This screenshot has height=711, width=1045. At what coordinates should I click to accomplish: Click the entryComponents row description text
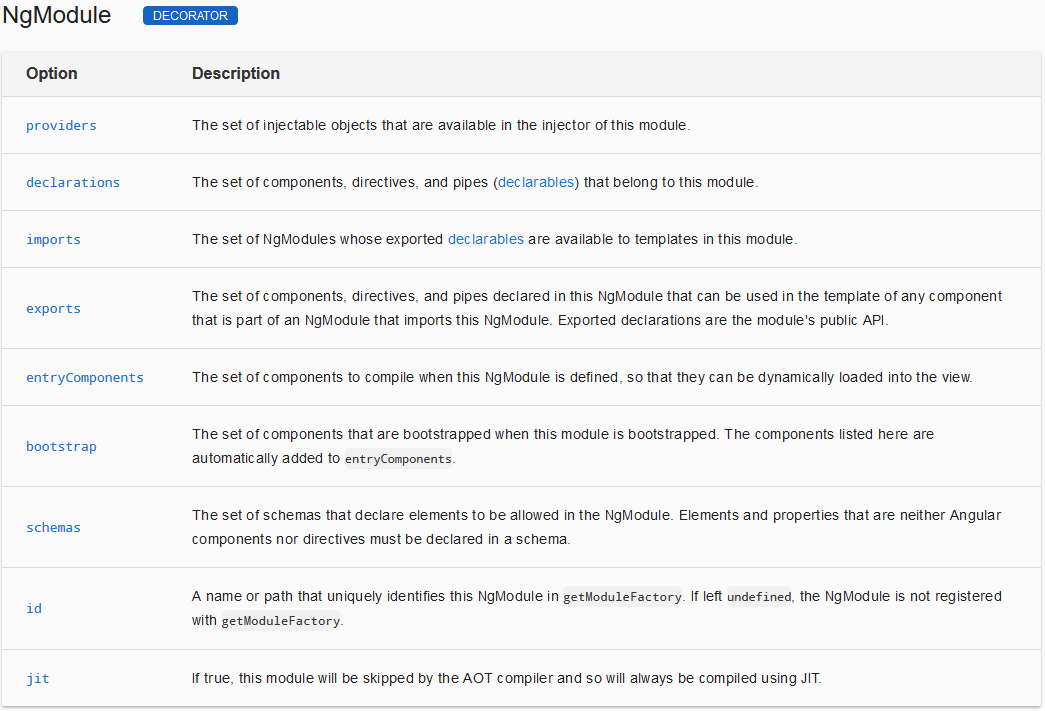(582, 377)
